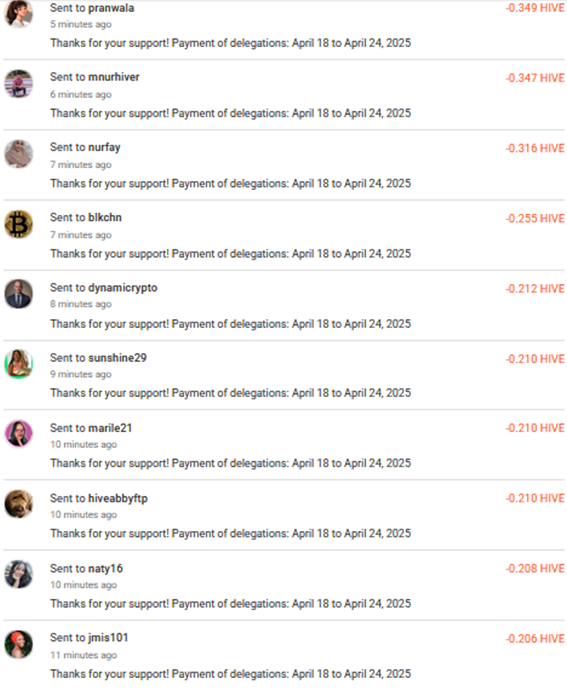Image resolution: width=567 pixels, height=689 pixels.
Task: Click sunshine29's avatar picture
Action: coord(18,364)
